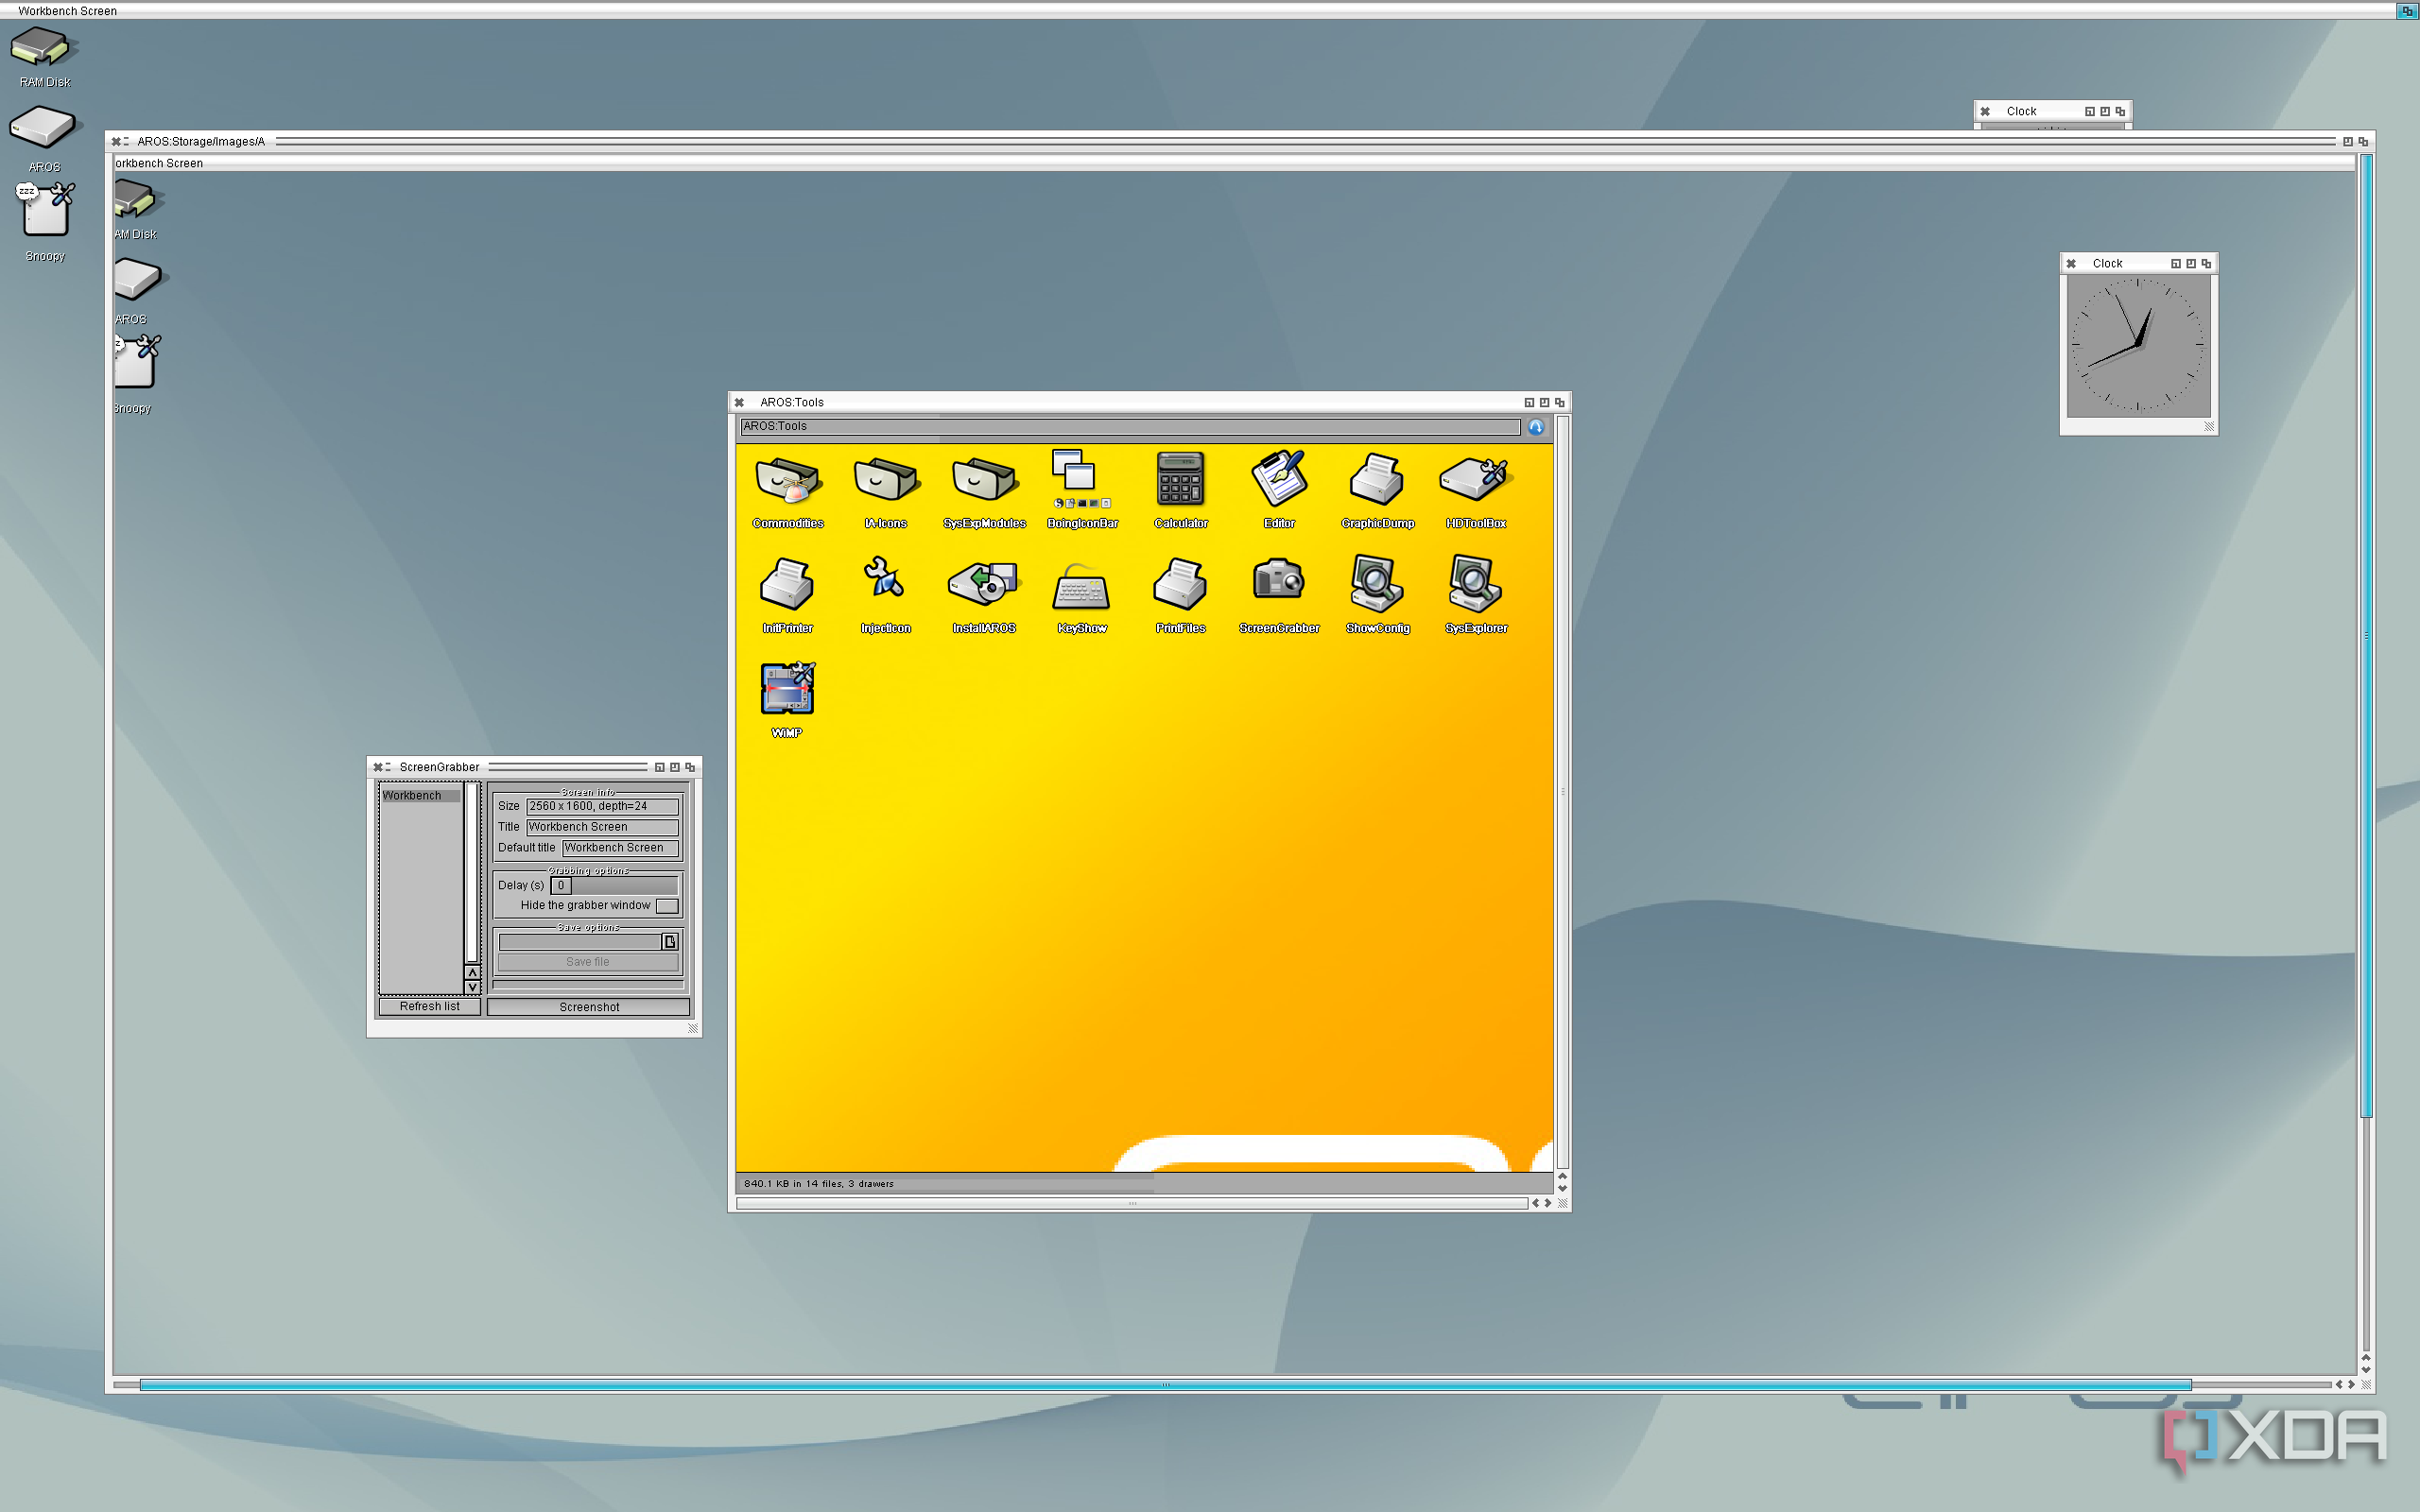Open the Calculator tool icon

coord(1180,480)
